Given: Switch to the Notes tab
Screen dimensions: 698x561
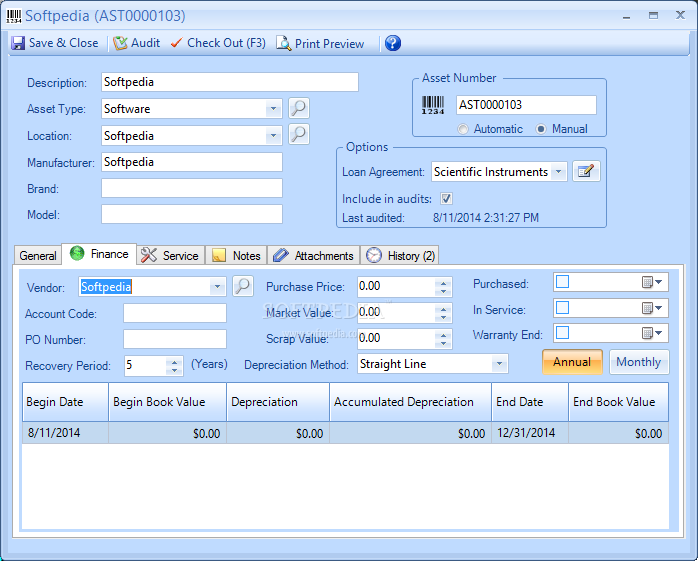Looking at the screenshot, I should point(236,256).
